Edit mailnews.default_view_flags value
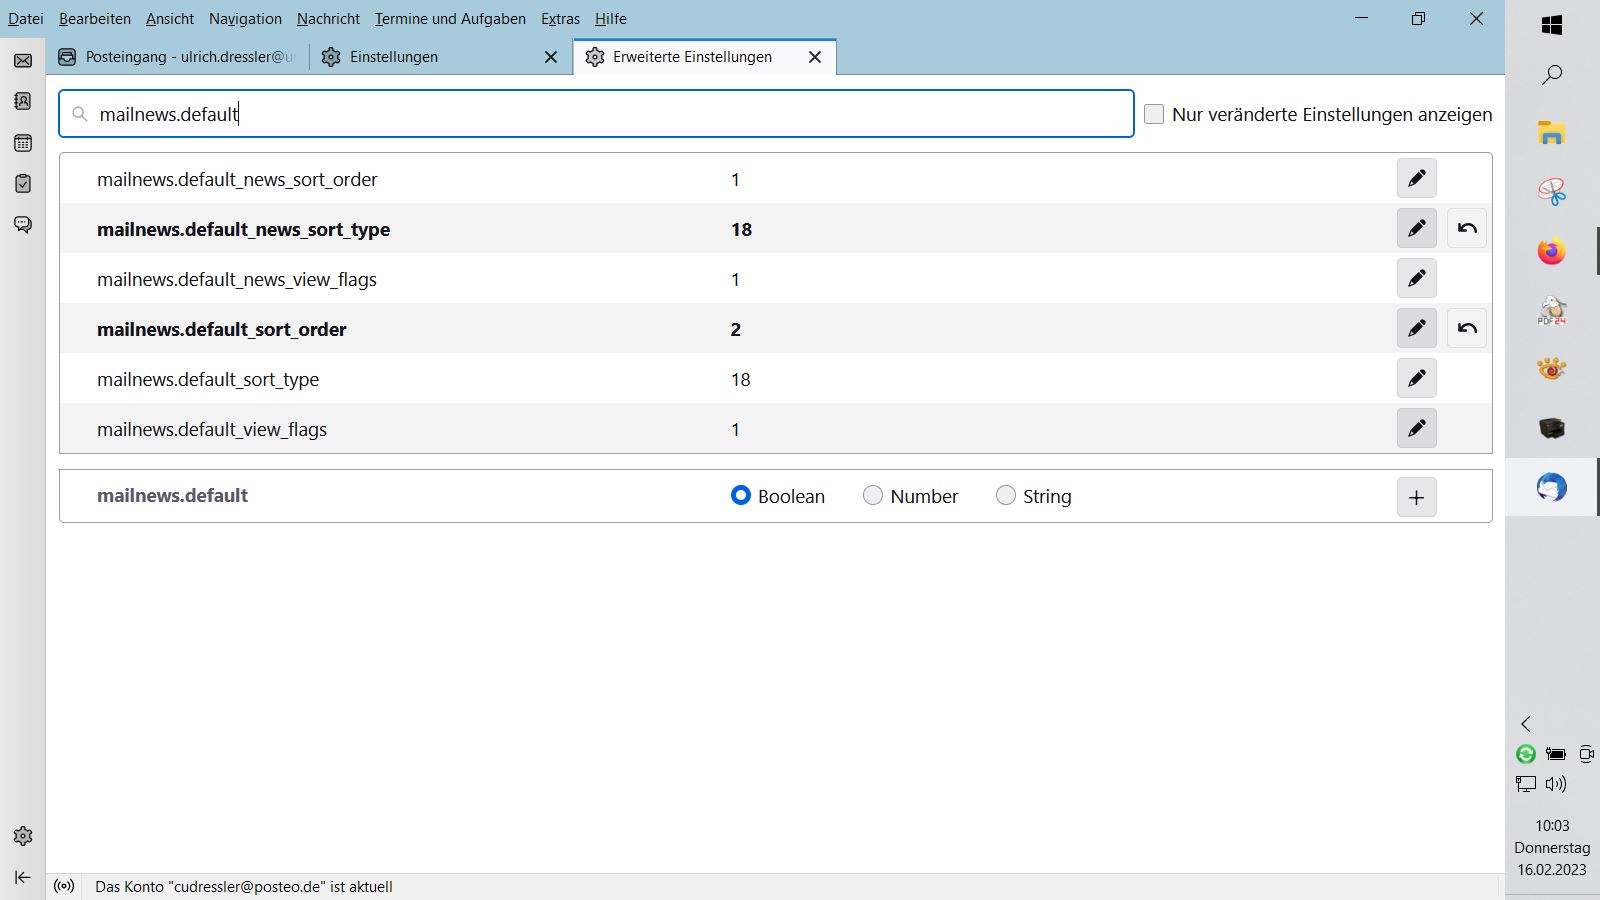 (1416, 429)
